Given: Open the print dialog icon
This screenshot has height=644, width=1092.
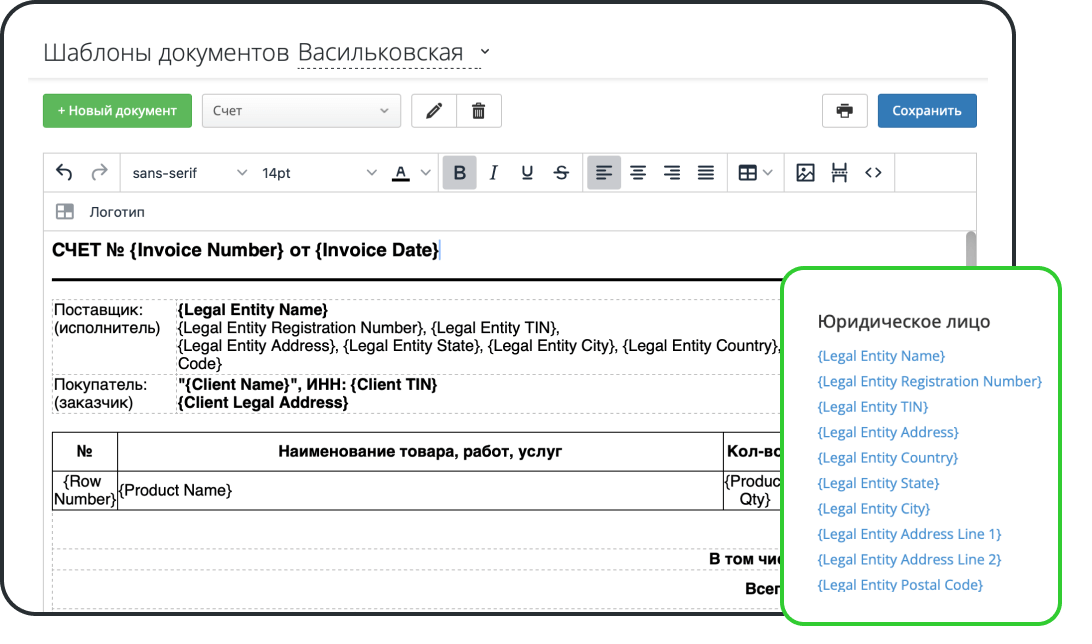Looking at the screenshot, I should [x=845, y=110].
